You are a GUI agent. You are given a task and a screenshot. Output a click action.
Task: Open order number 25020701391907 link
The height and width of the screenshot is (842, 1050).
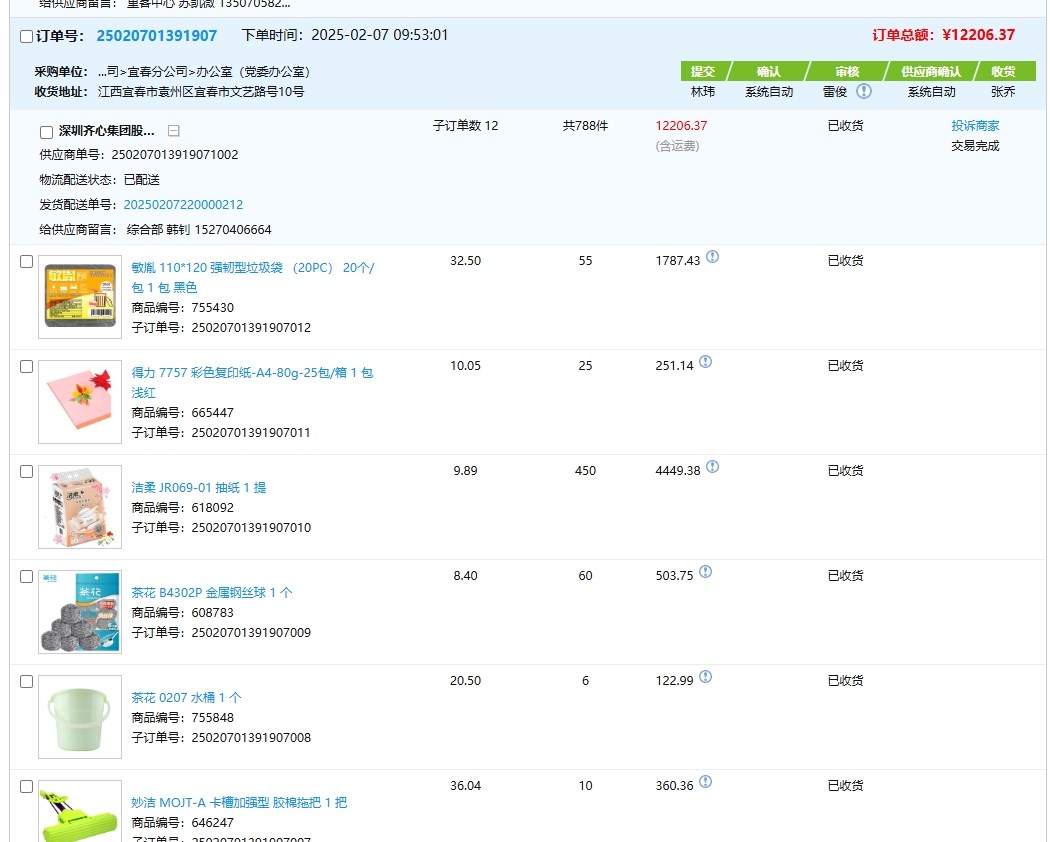tap(157, 36)
